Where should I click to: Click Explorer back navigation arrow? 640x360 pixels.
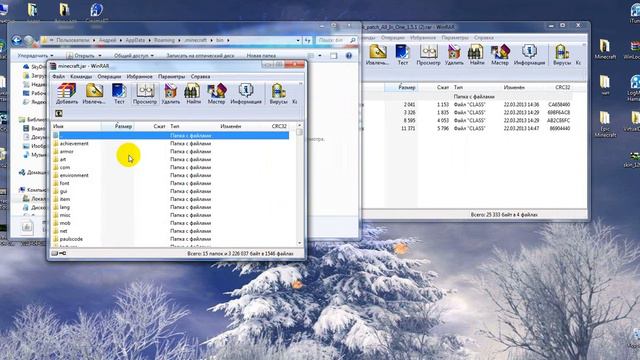pyautogui.click(x=17, y=40)
